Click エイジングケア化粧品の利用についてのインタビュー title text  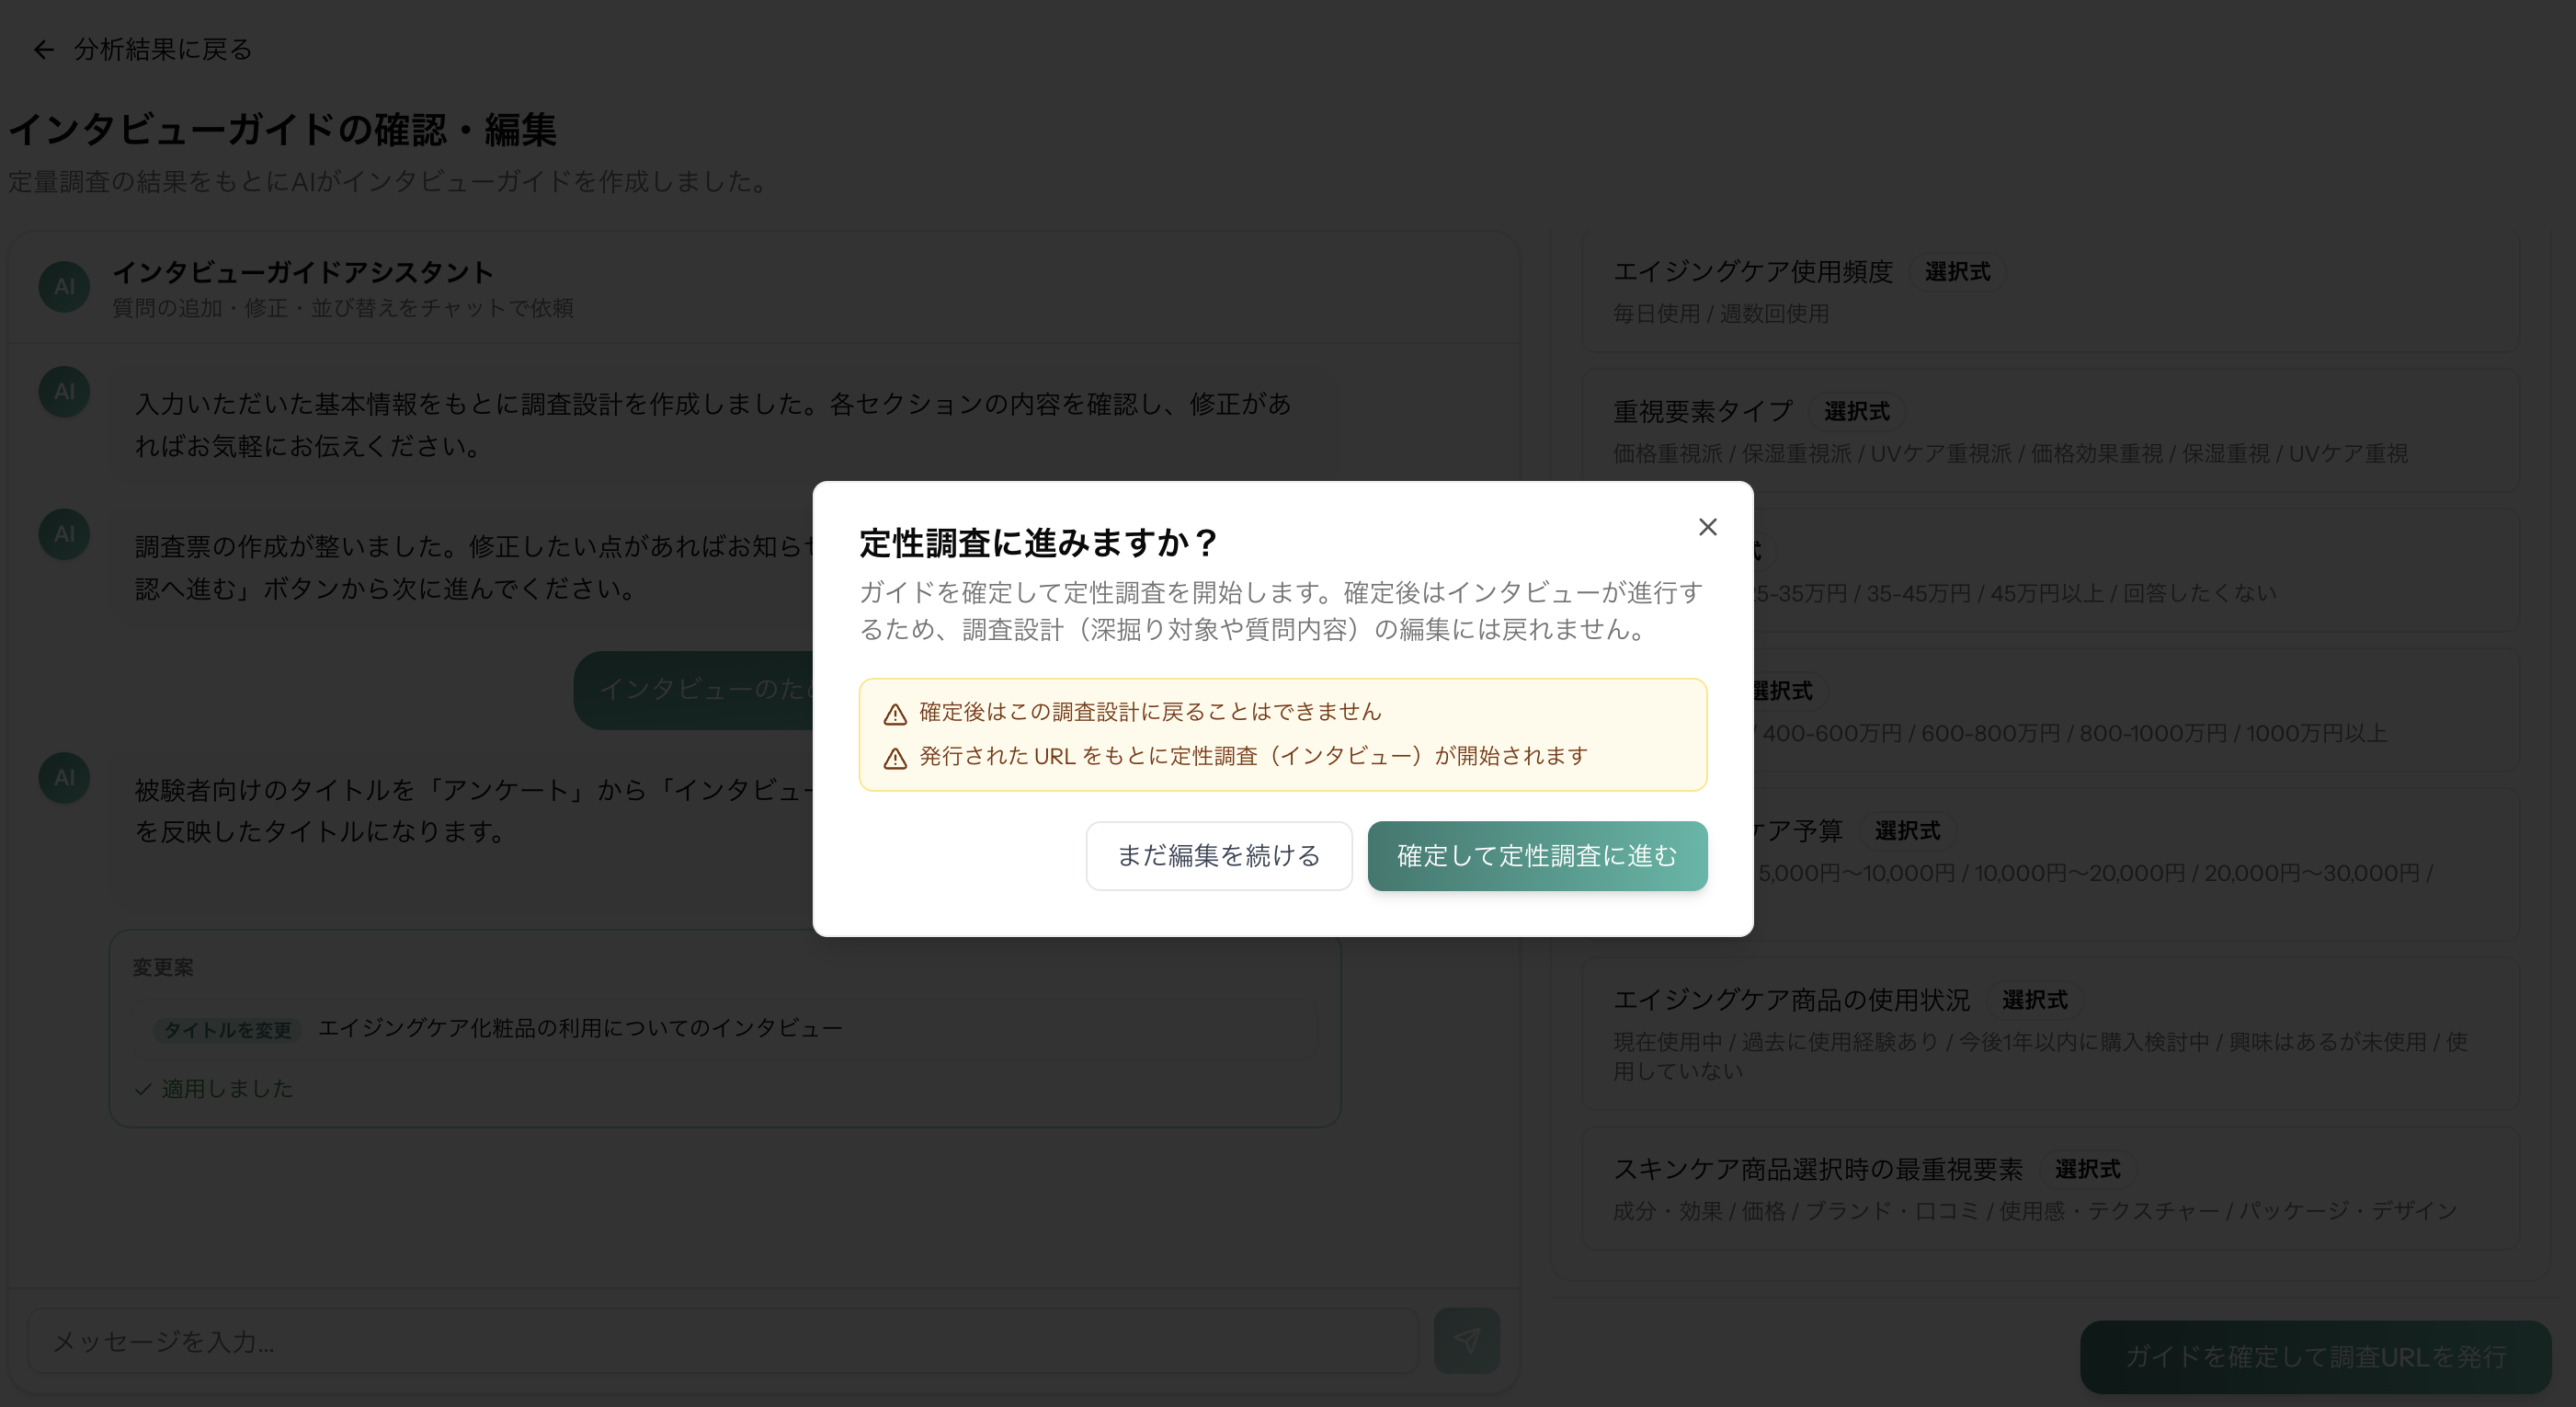580,1029
